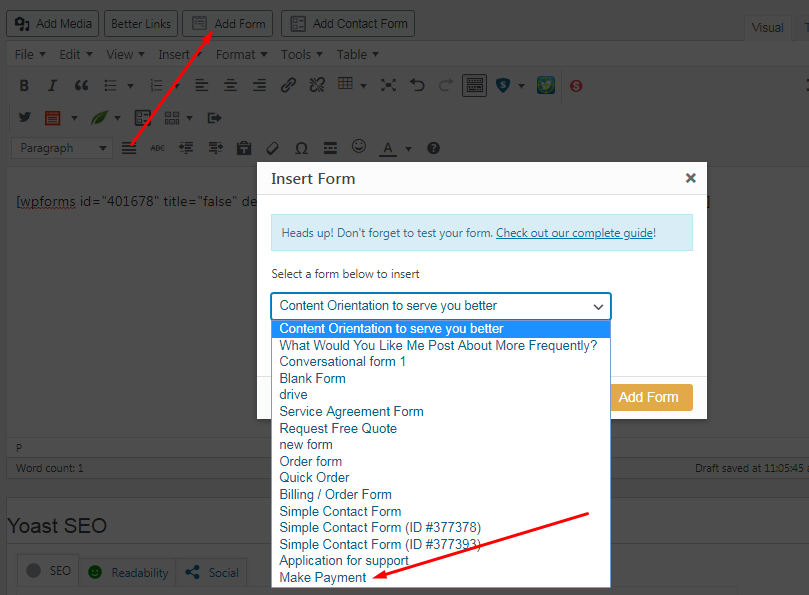
Task: Open the table insert dropdown arrow
Action: click(x=363, y=86)
